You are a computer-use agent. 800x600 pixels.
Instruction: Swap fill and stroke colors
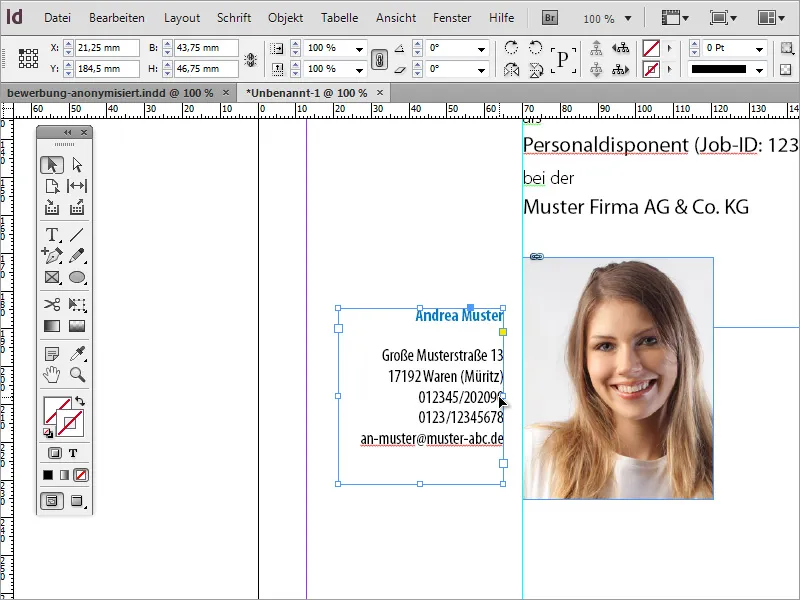pyautogui.click(x=80, y=401)
